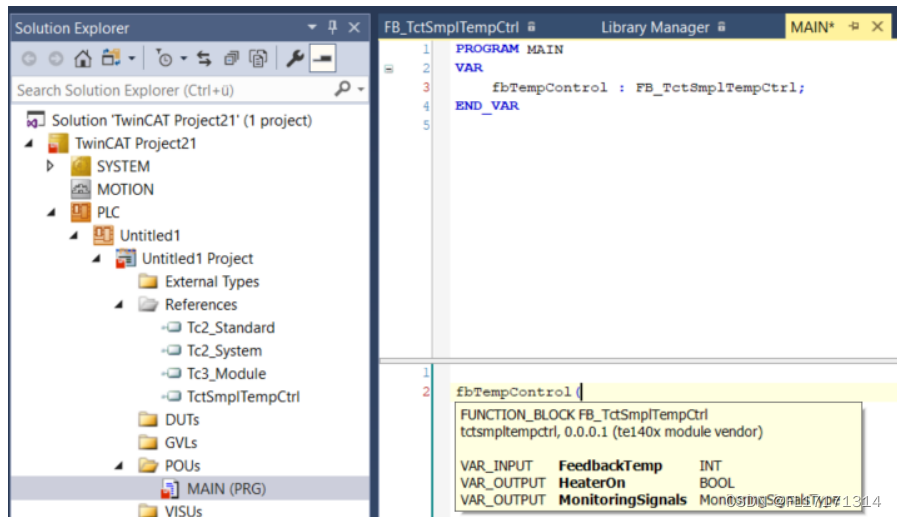
Task: Collapse the References folder
Action: (119, 305)
